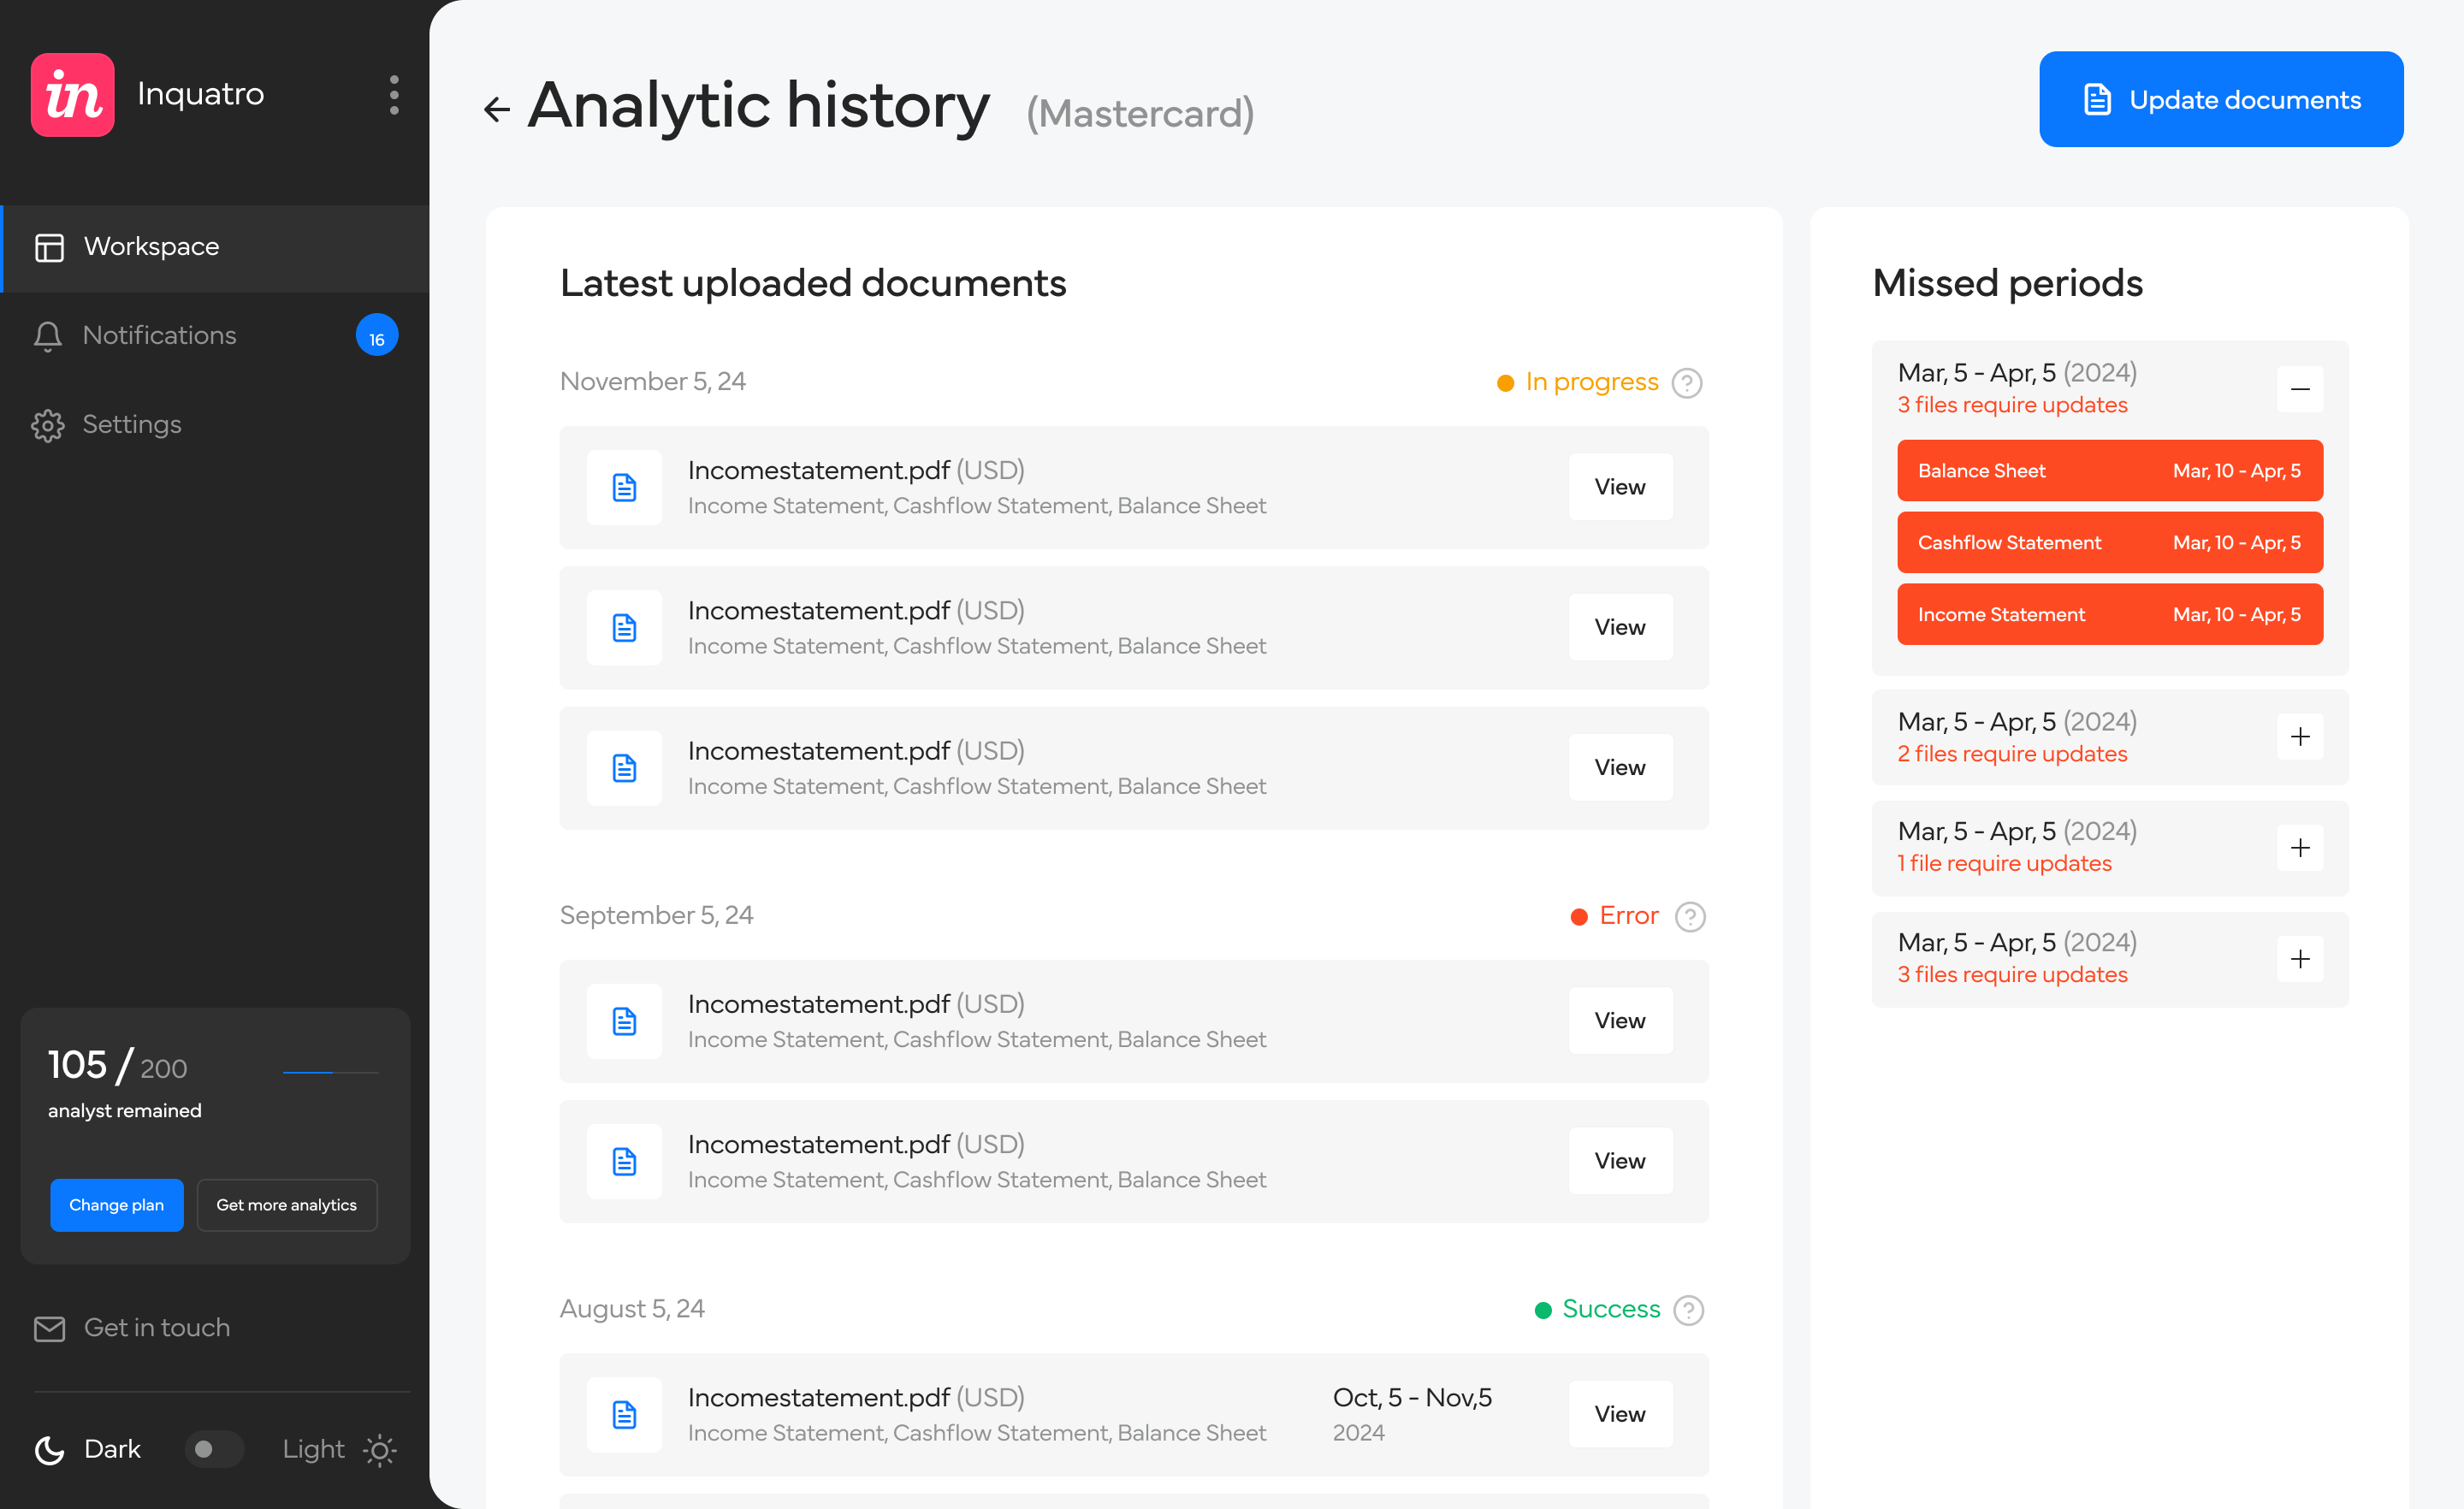
Task: Click the first November 5 document file icon
Action: [625, 488]
